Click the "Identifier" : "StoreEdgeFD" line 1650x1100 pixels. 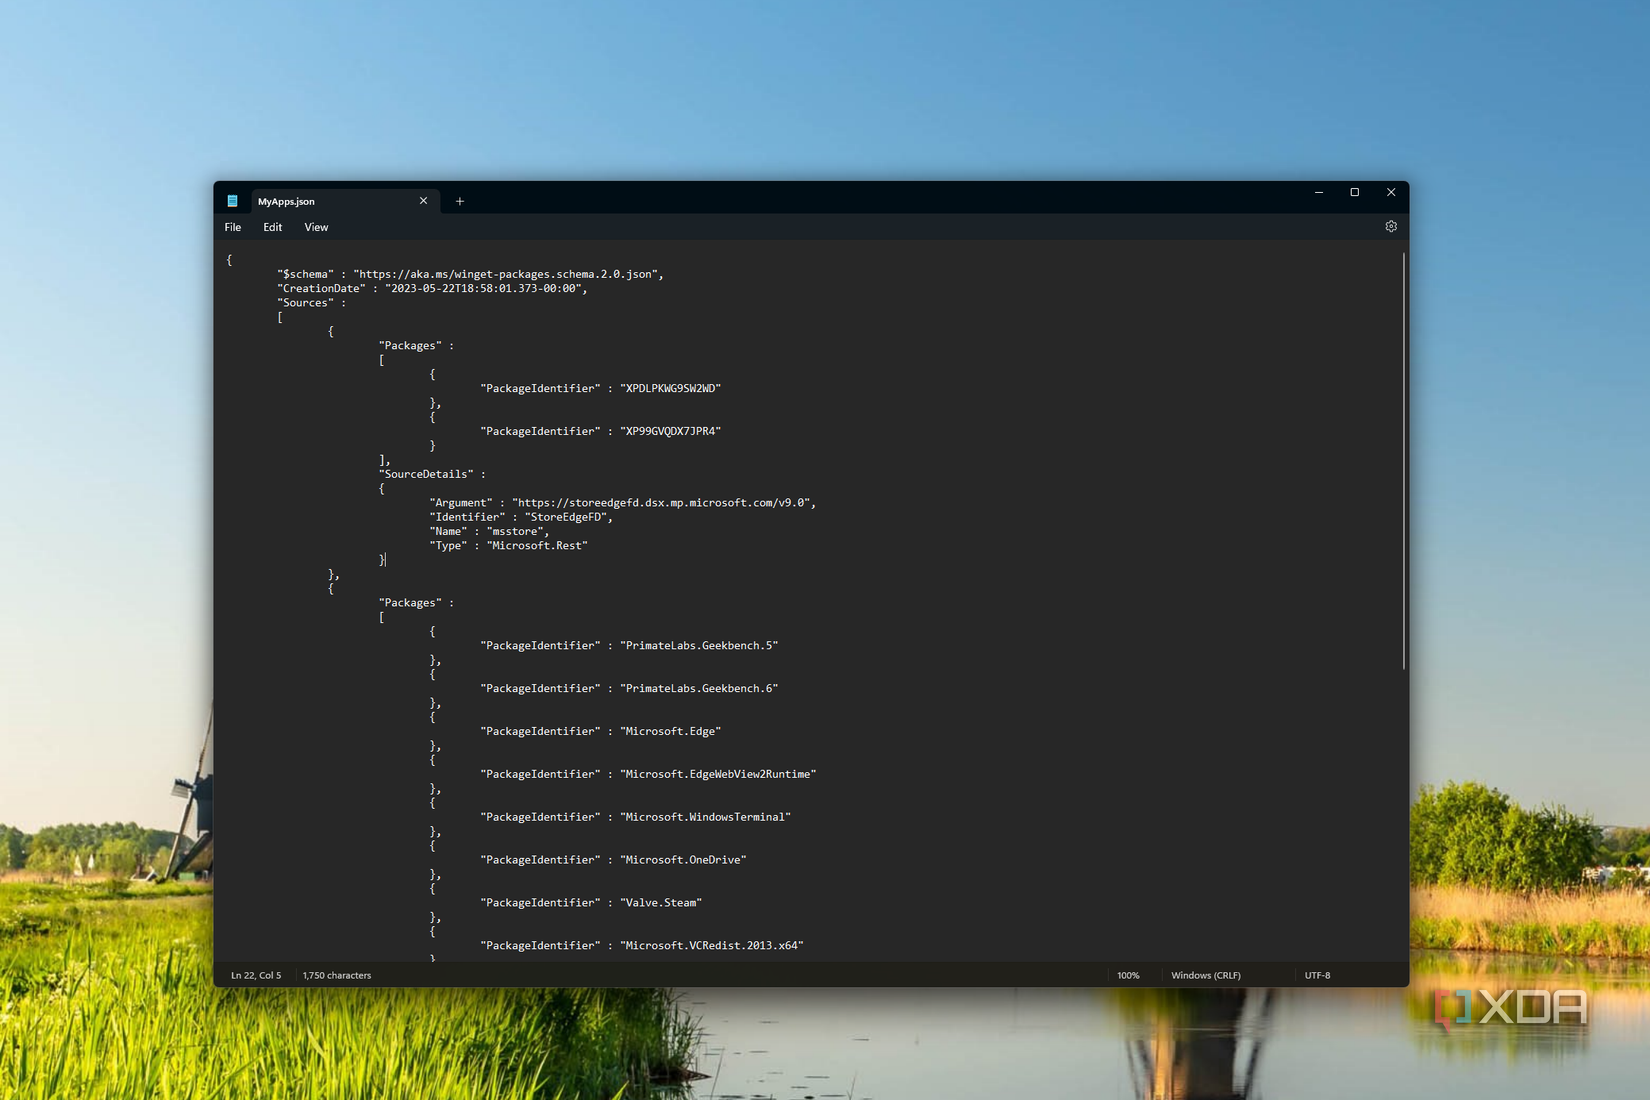521,517
